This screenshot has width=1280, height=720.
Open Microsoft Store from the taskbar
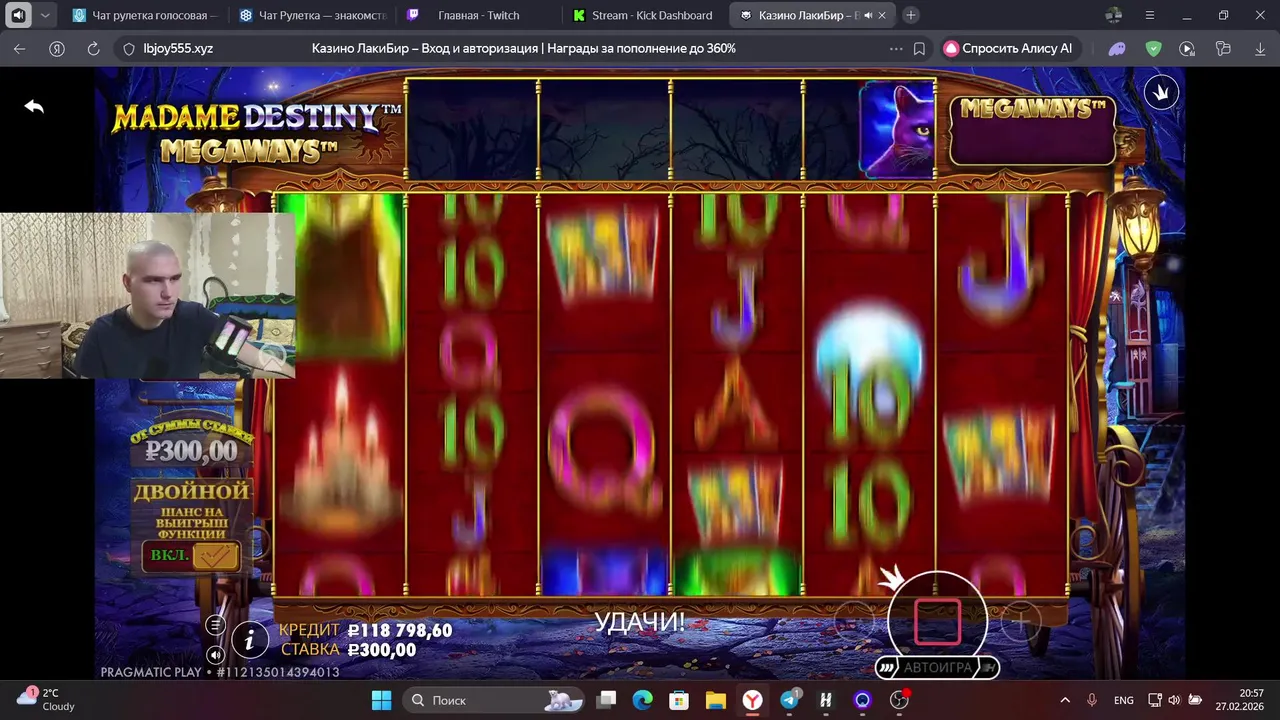point(679,700)
